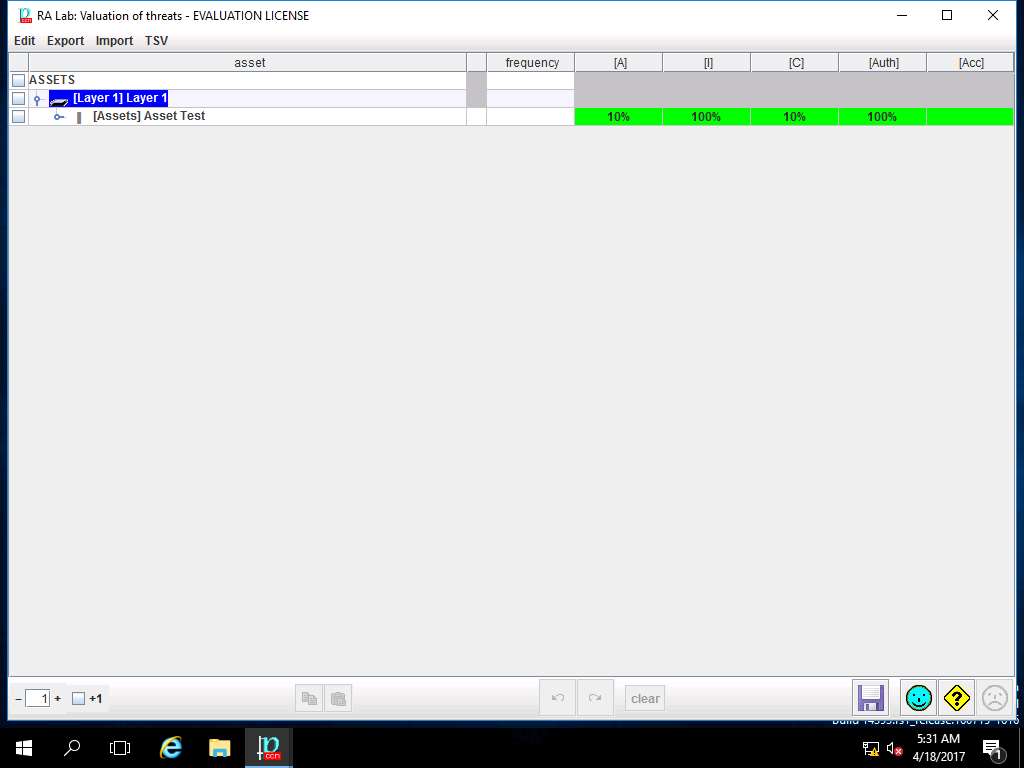Viewport: 1024px width, 768px height.
Task: Click the floppy disk save icon
Action: 871,697
